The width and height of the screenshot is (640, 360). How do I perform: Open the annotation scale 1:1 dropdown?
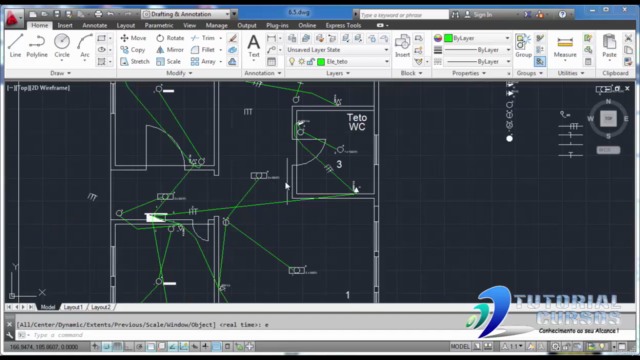coord(513,347)
